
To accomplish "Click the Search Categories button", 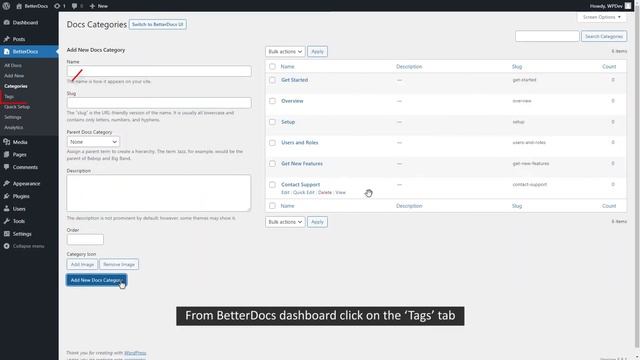I will (x=604, y=36).
